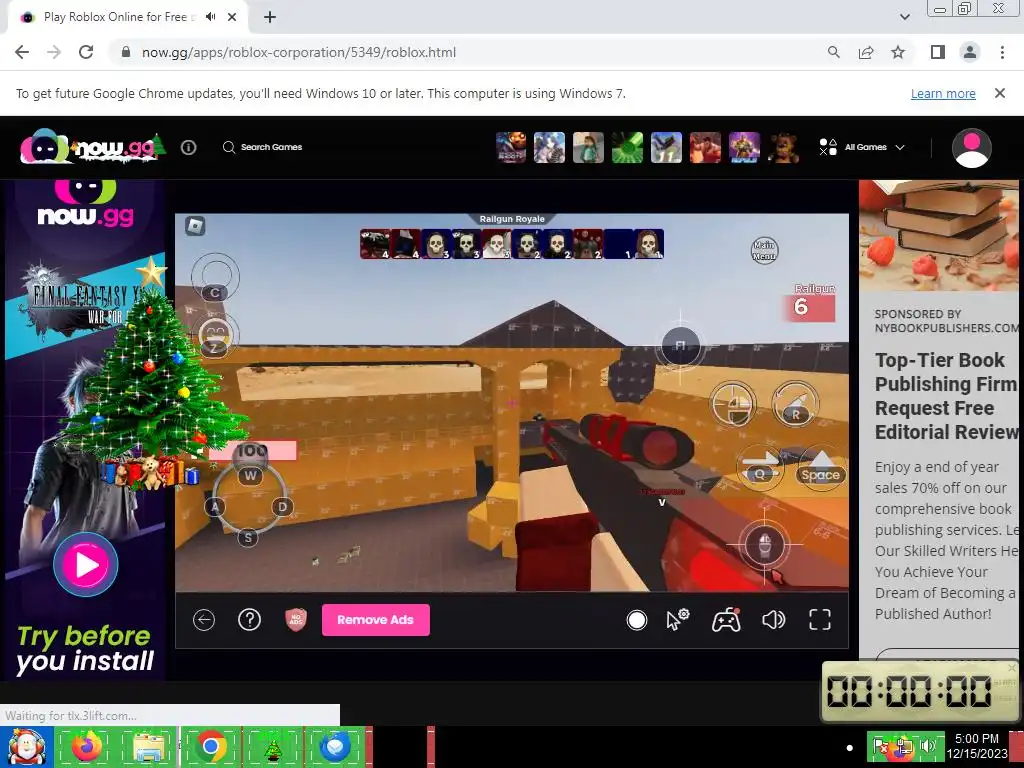The width and height of the screenshot is (1024, 768).
Task: Mute the tab via speaker icon
Action: 210,17
